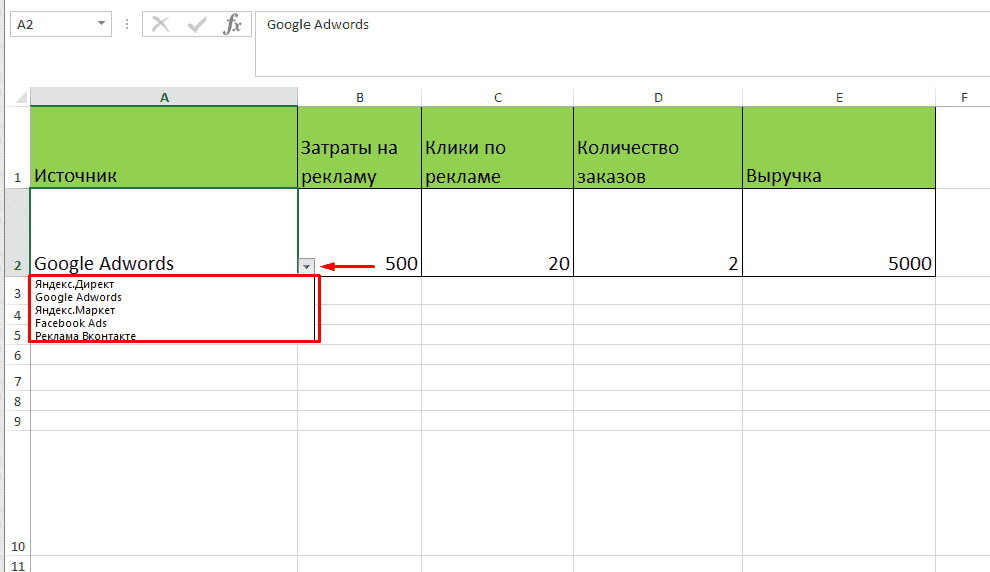Select row 10 header
Viewport: 990px width, 572px height.
(x=18, y=493)
